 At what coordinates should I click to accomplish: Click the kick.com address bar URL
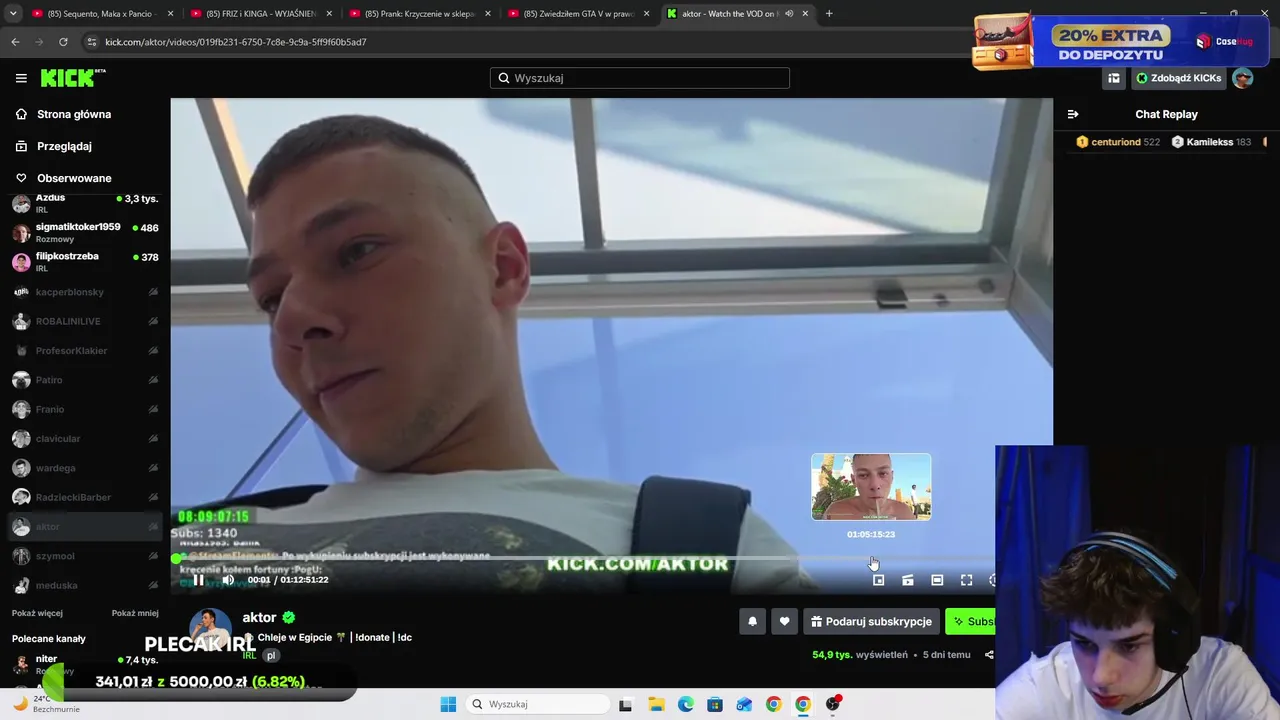[x=236, y=42]
